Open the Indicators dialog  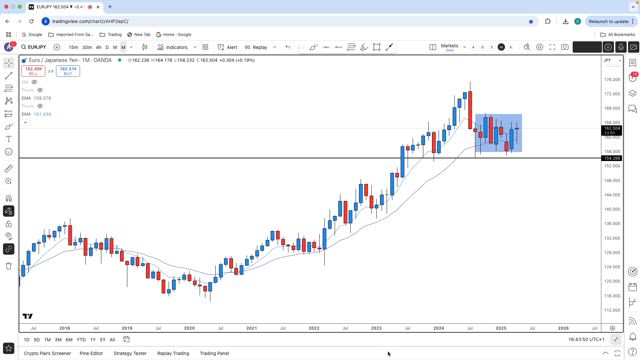pyautogui.click(x=172, y=47)
